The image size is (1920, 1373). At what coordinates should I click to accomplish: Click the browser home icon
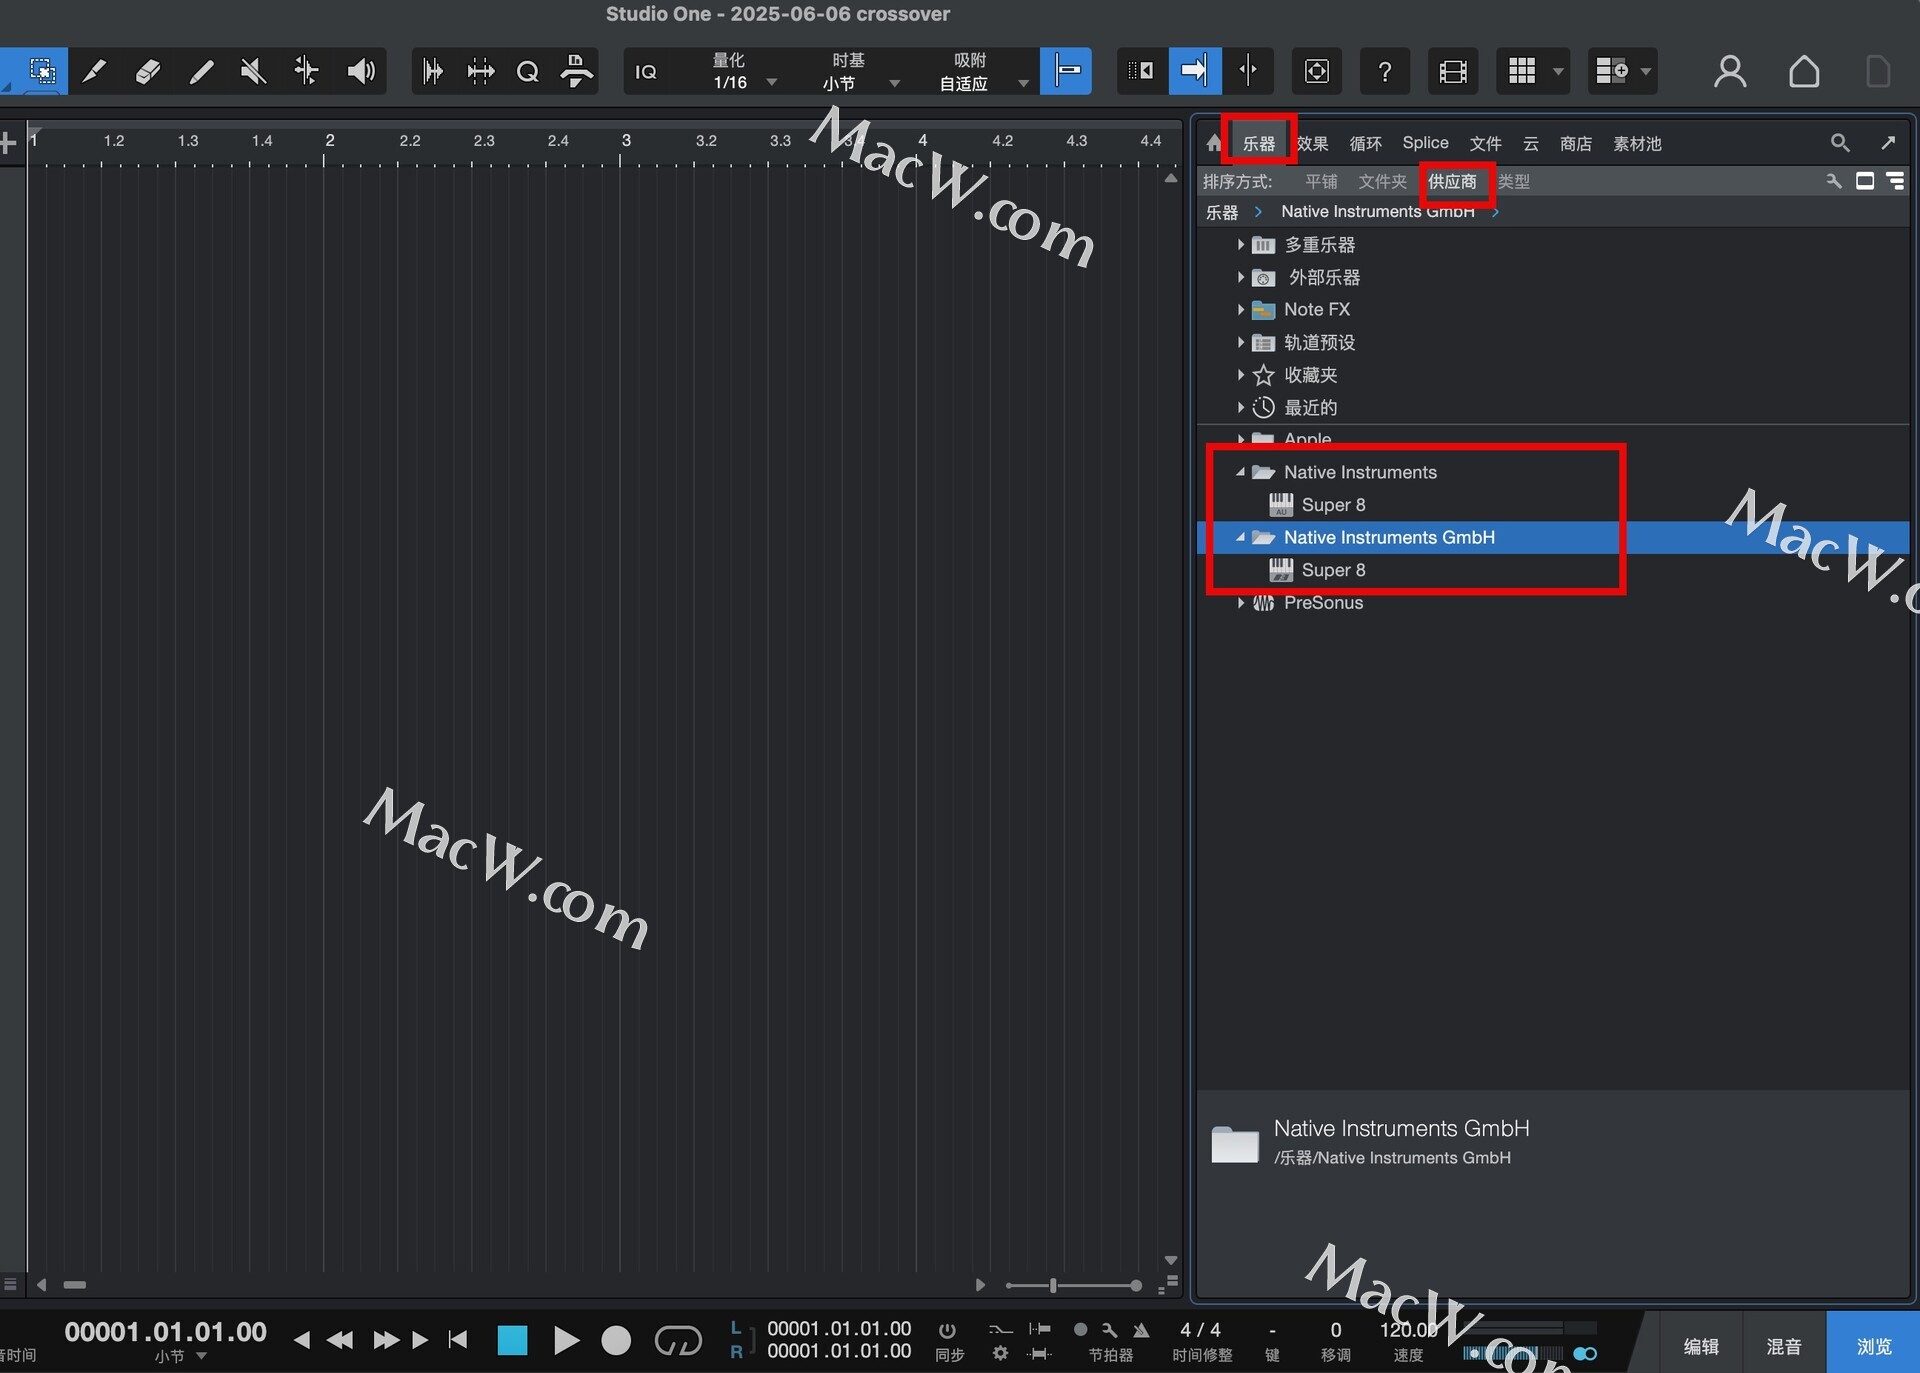click(x=1214, y=143)
